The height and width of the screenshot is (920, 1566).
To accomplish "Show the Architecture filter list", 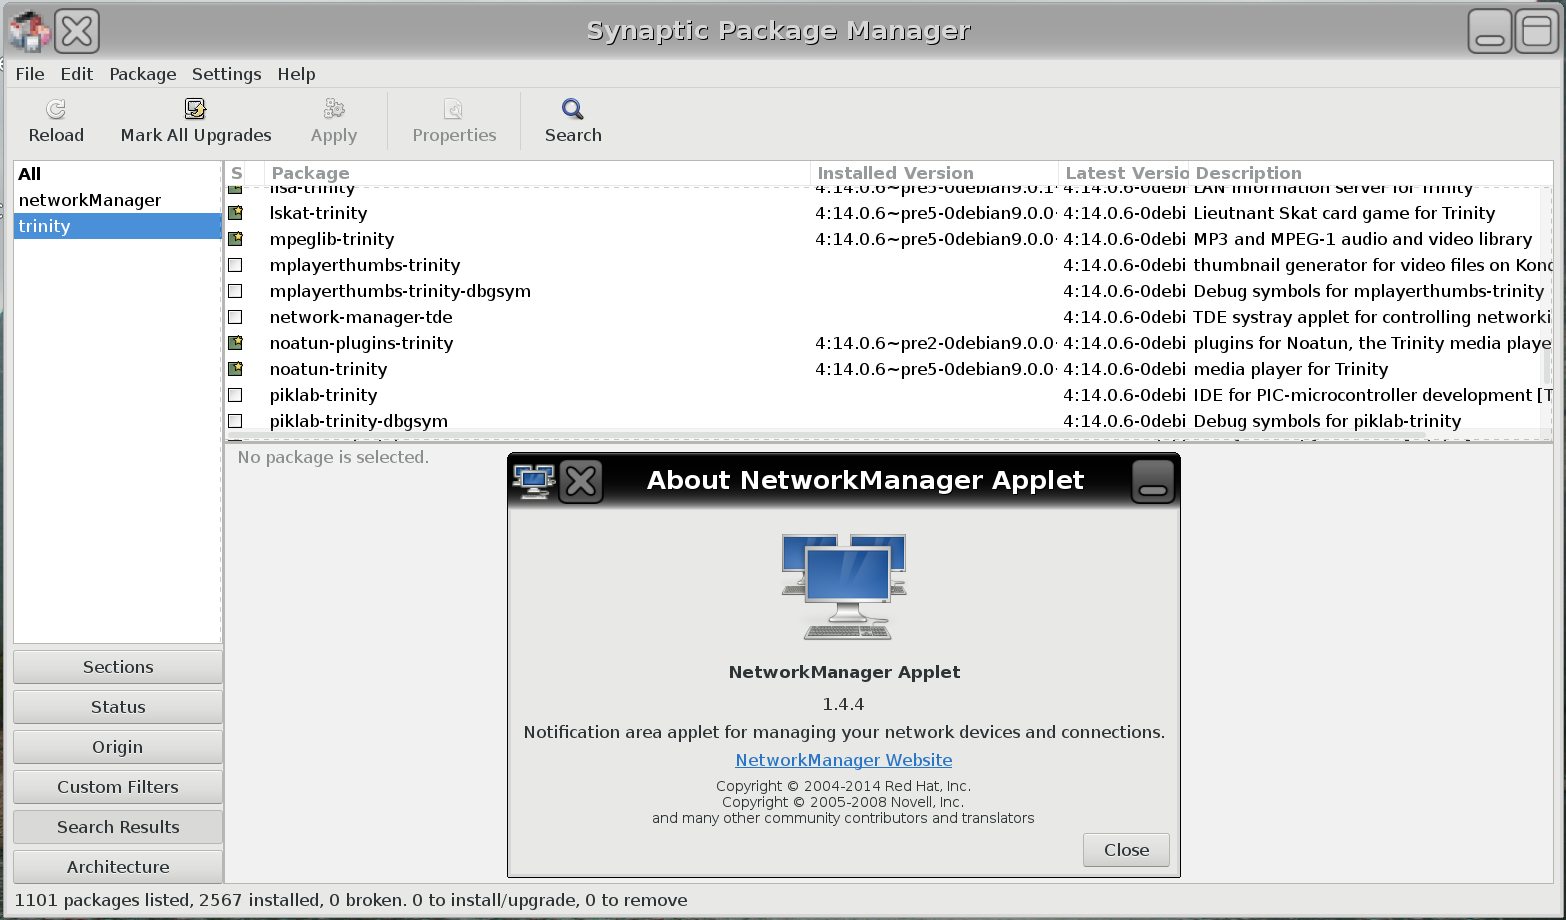I will [x=118, y=867].
